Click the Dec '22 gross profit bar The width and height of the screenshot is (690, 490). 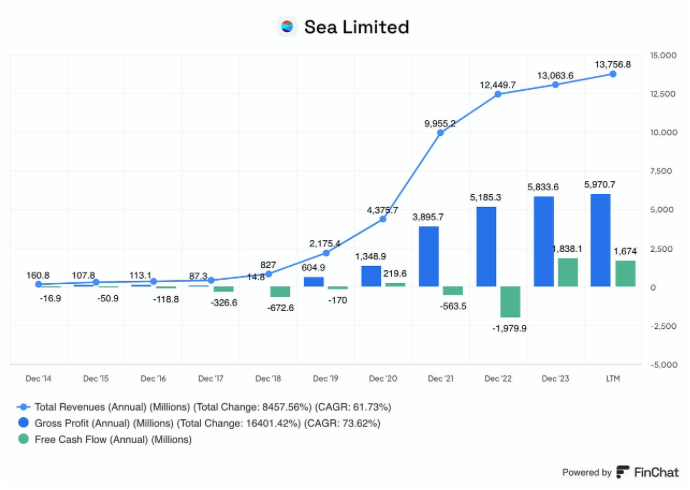coord(486,247)
